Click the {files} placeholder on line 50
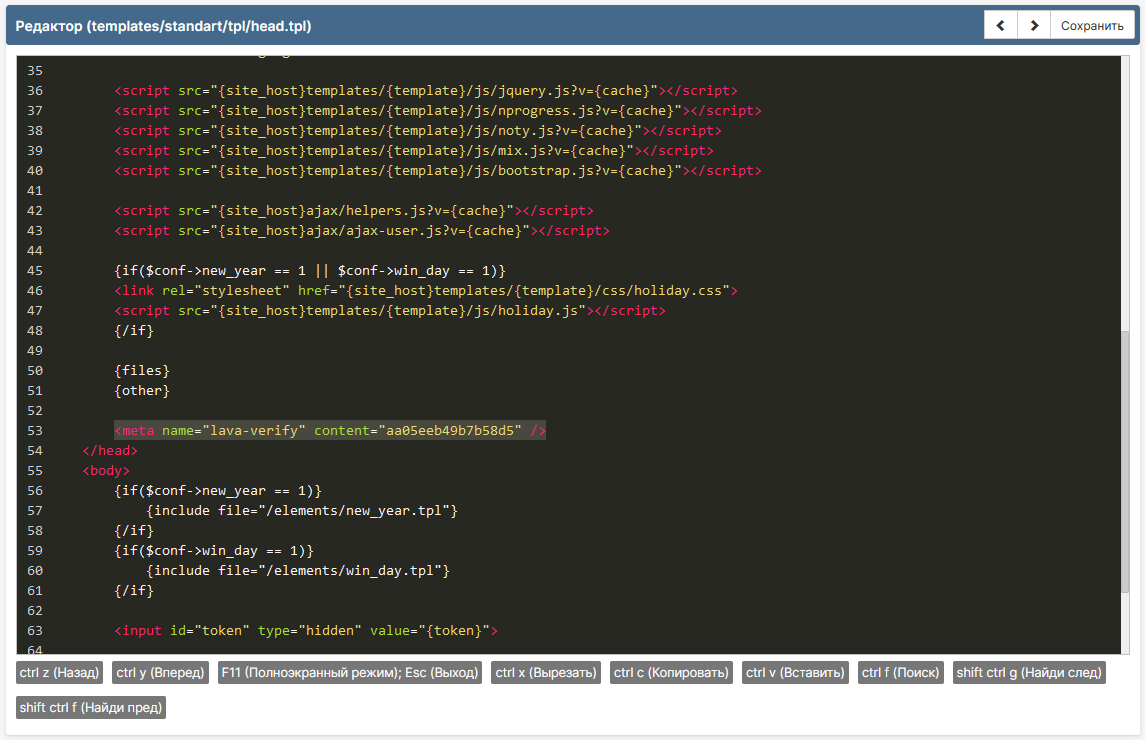 (142, 370)
